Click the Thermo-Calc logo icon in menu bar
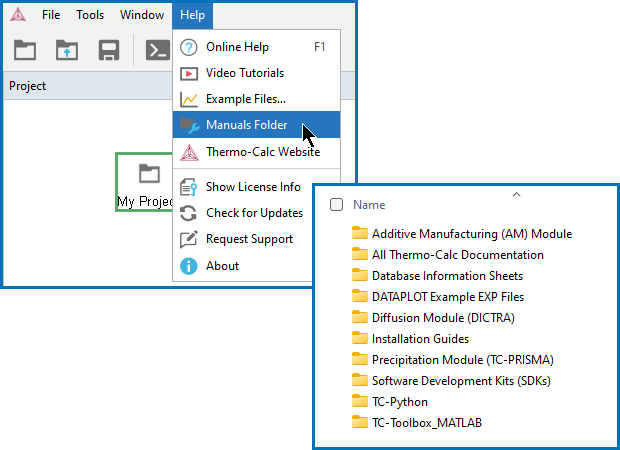 click(18, 15)
